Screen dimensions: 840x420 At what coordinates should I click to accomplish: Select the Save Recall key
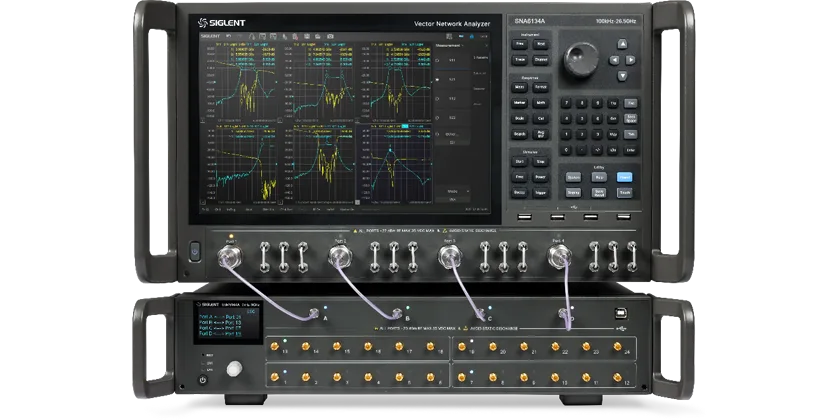599,192
